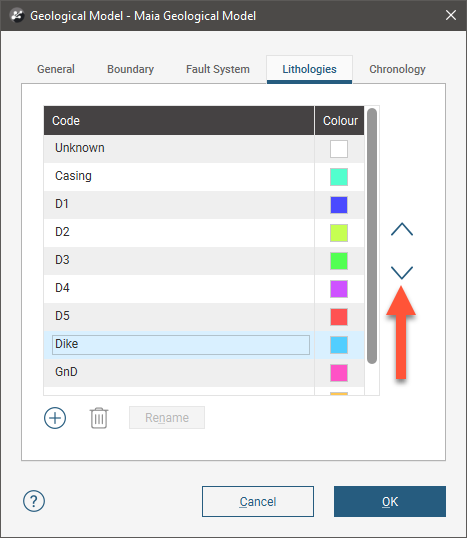Click the lithology list vertical scrollbar
This screenshot has height=538, width=467.
(372, 236)
